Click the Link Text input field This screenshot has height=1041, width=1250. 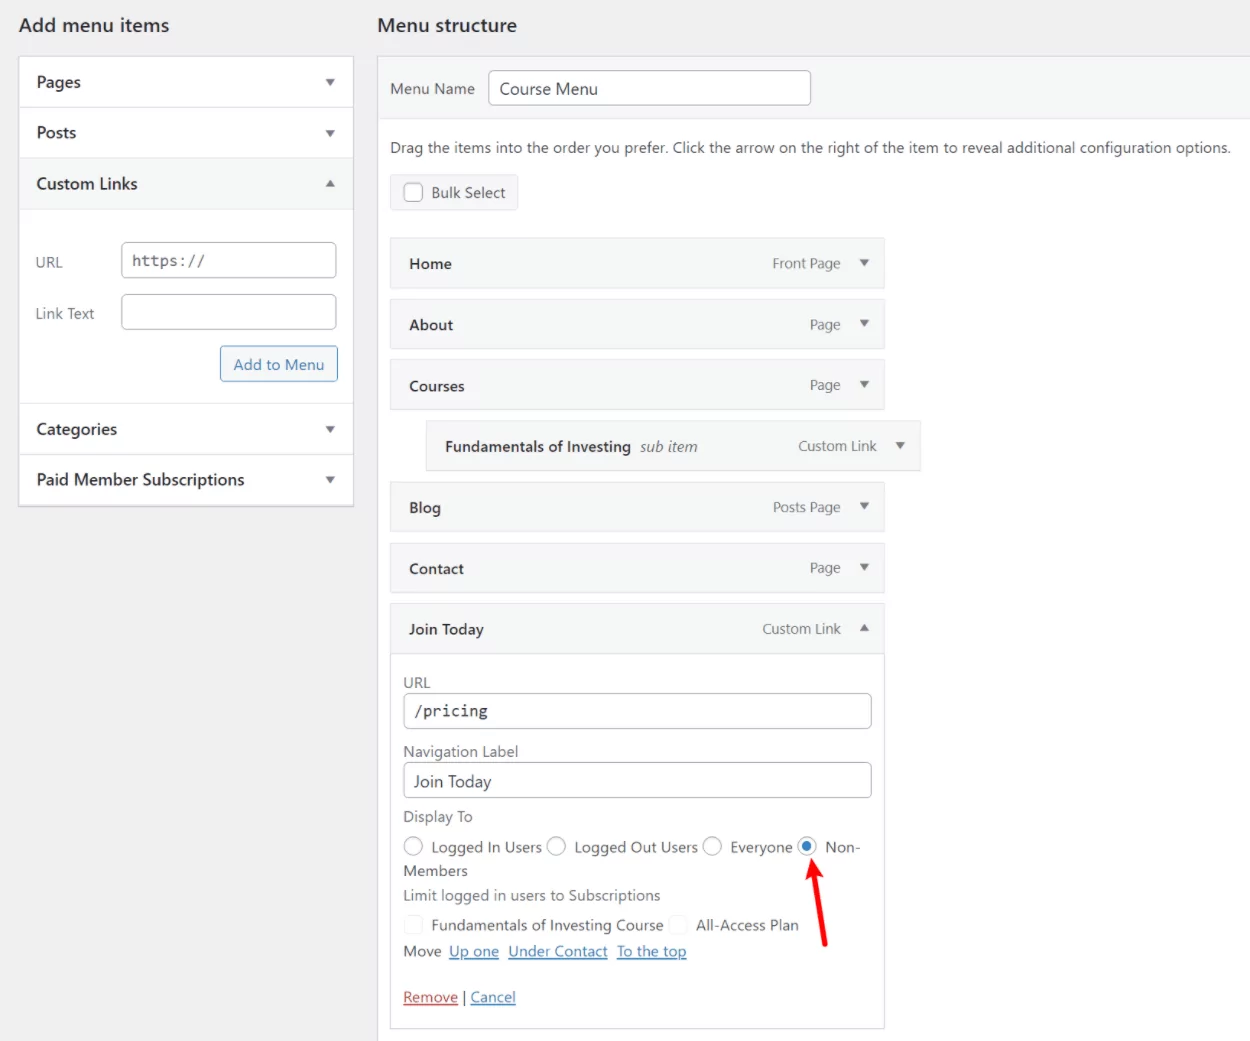click(x=228, y=312)
